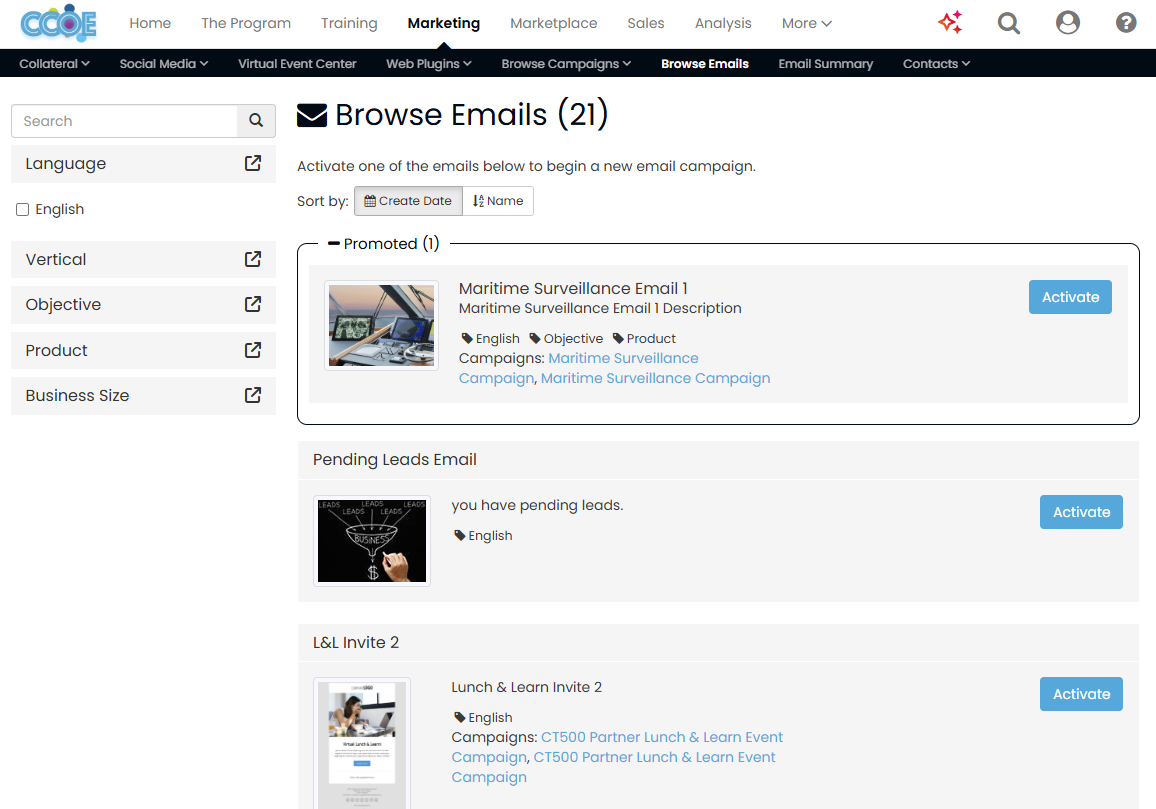Click English tag on Pending Leads Email
This screenshot has width=1156, height=809.
tap(483, 535)
